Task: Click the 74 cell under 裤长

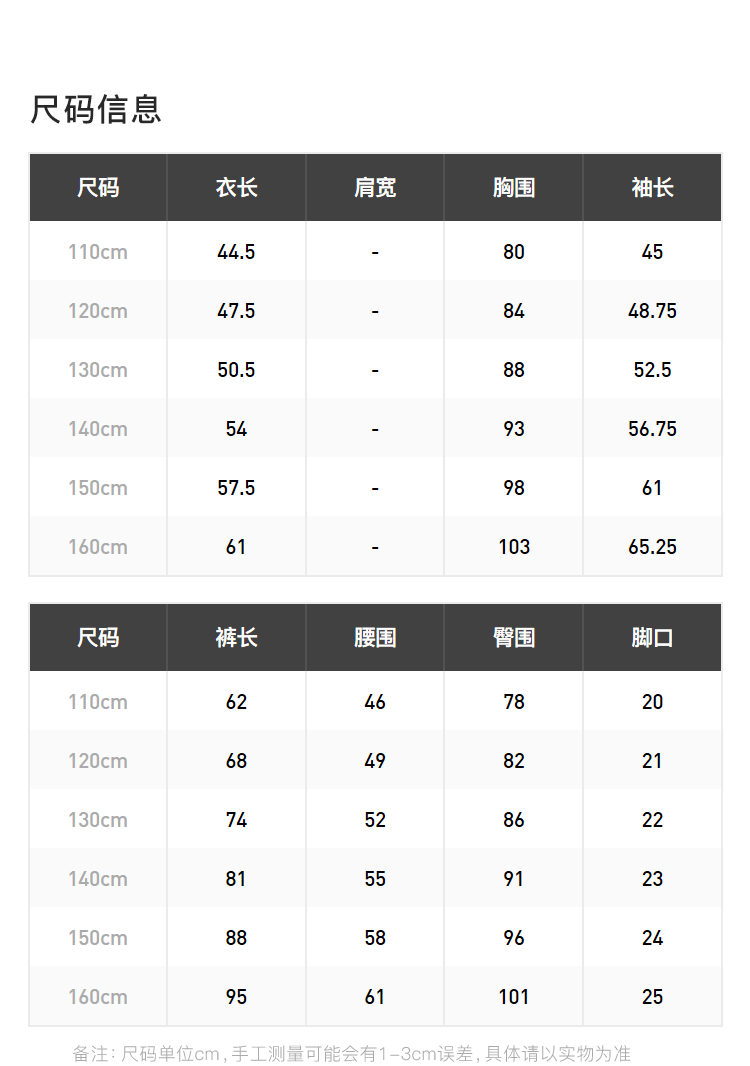Action: point(236,820)
